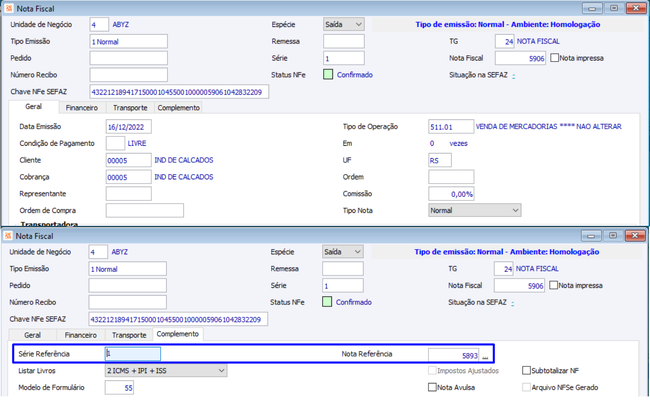Select Transporte tab in lower window
This screenshot has width=650, height=400.
129,335
